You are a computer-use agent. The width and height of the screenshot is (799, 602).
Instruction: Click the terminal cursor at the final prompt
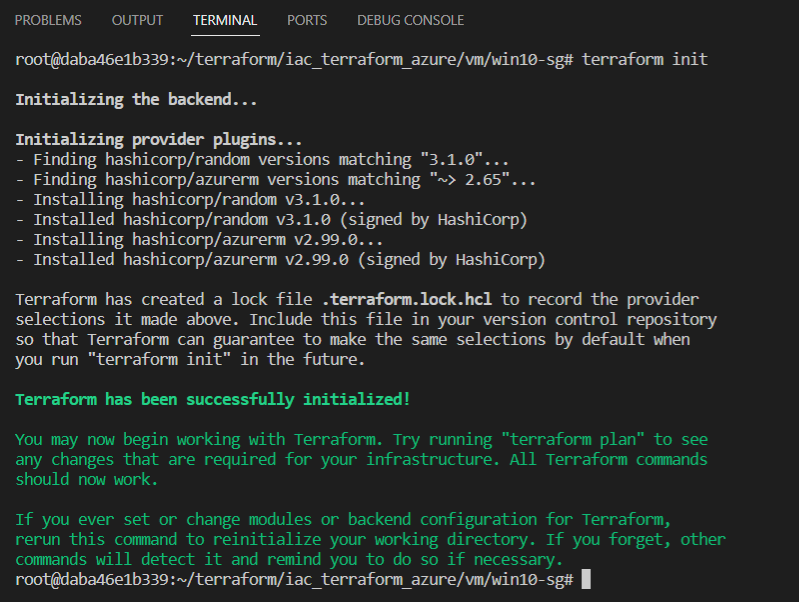pos(586,579)
